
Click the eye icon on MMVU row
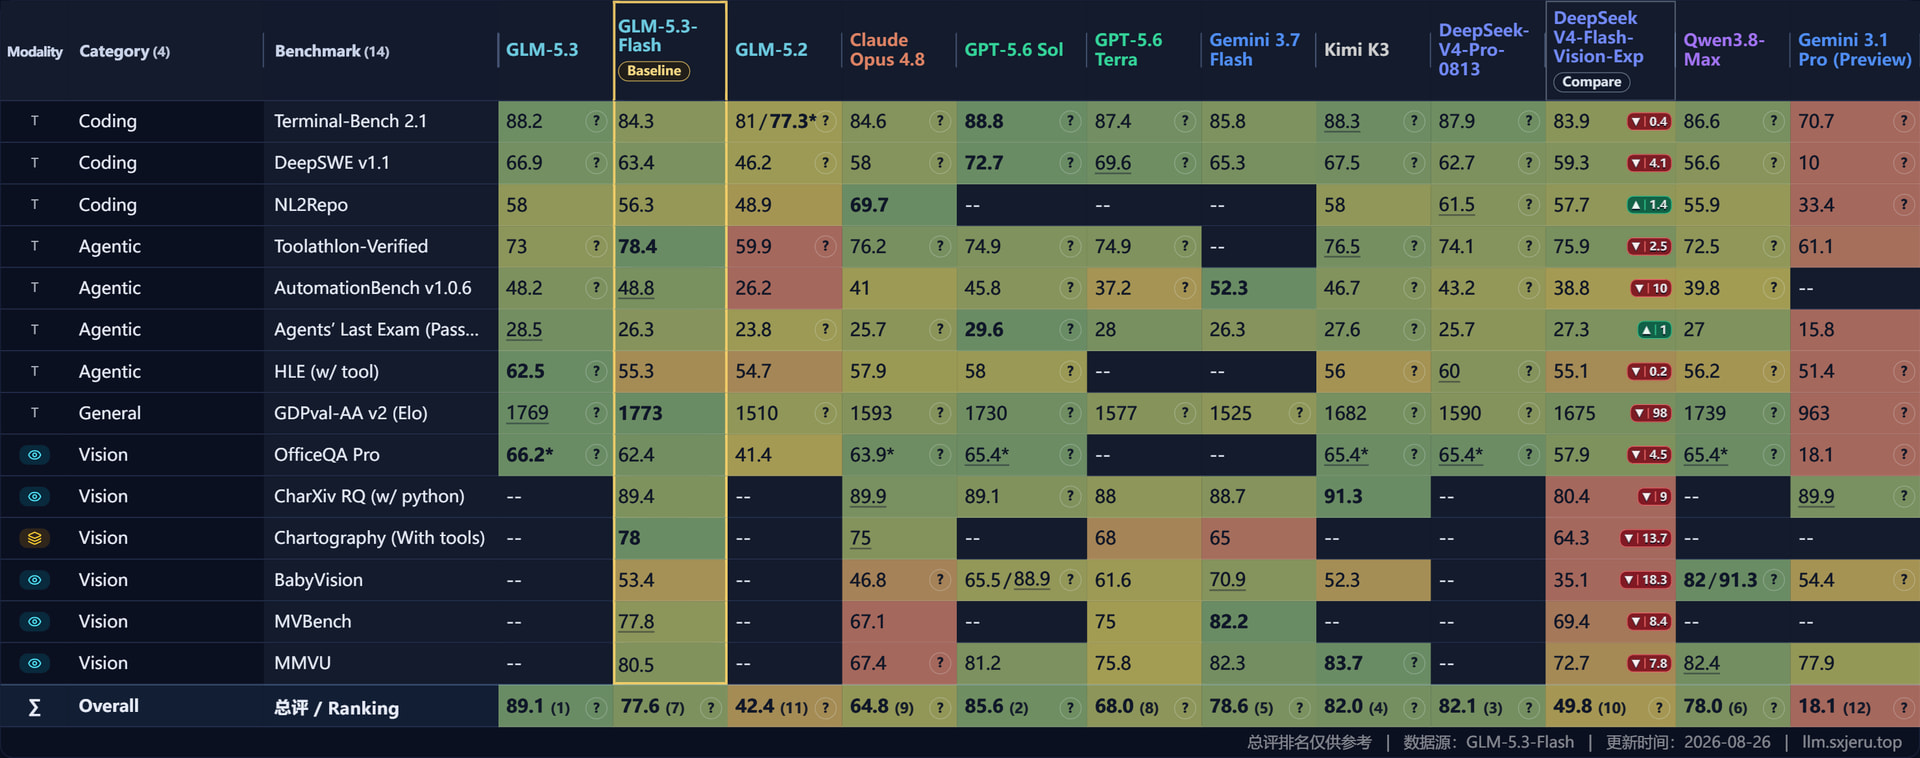pyautogui.click(x=34, y=663)
